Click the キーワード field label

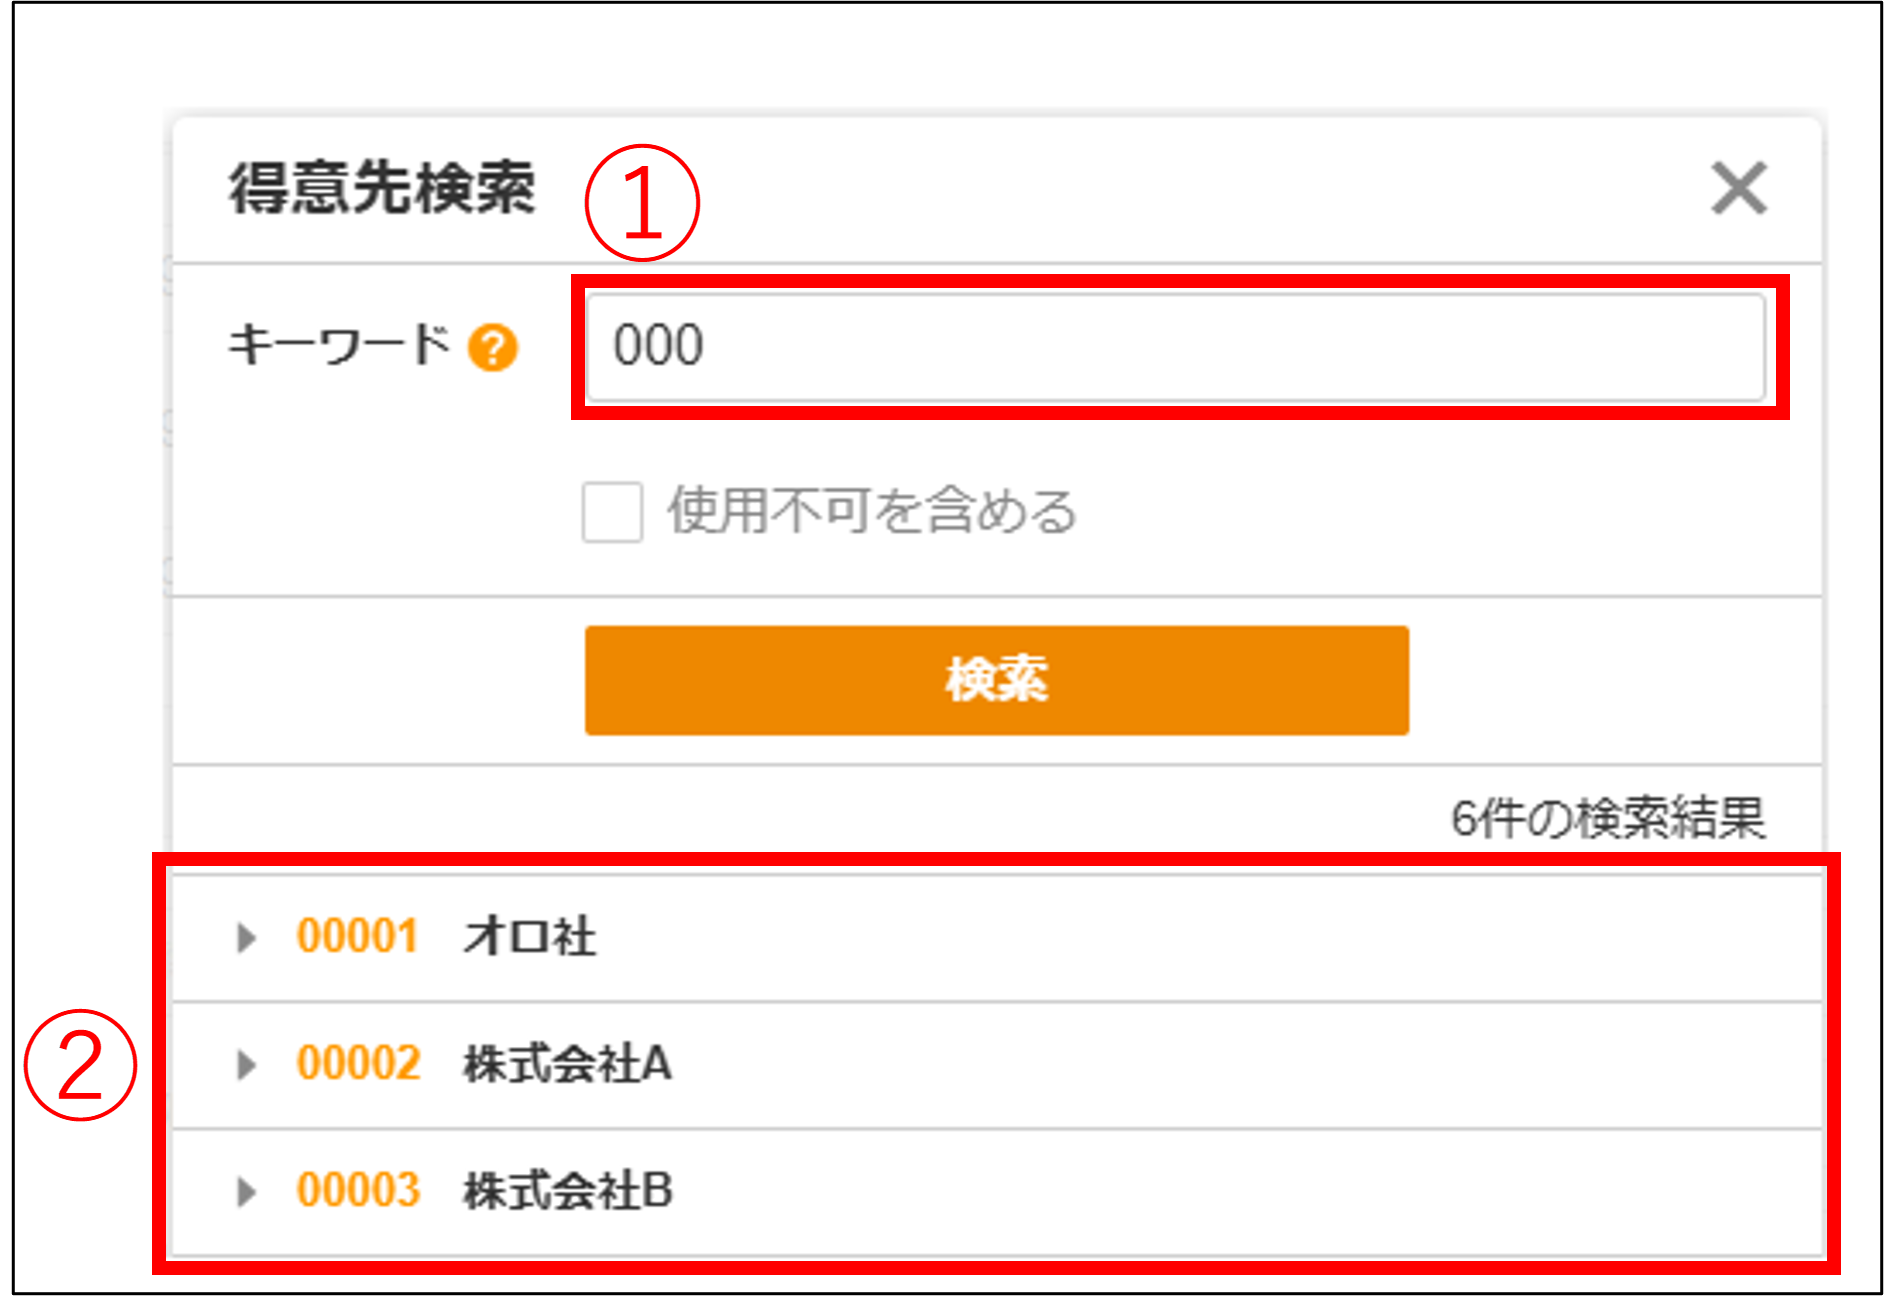click(339, 346)
